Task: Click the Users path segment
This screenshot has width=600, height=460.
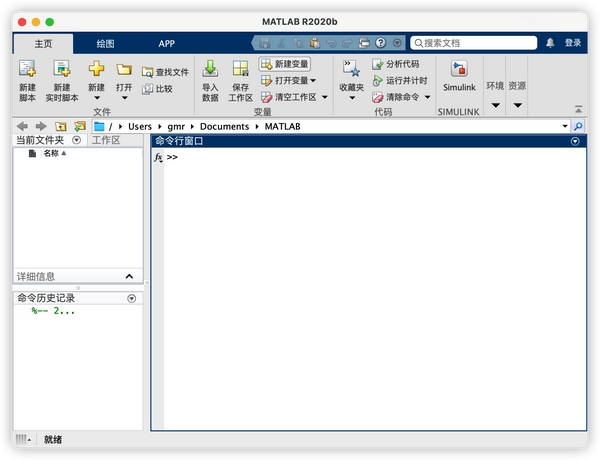Action: point(140,126)
